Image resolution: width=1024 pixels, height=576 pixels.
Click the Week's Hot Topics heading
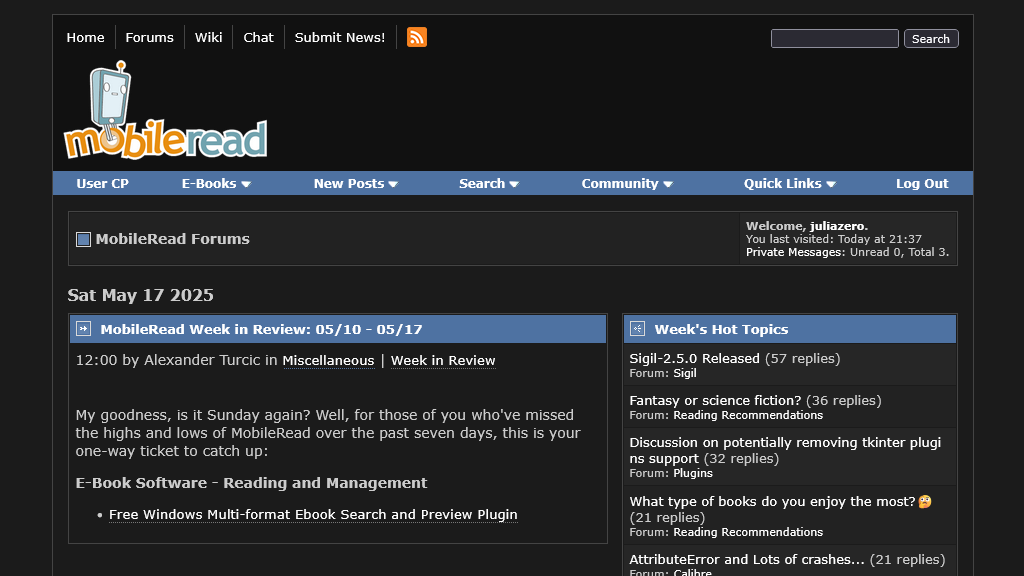(x=721, y=329)
